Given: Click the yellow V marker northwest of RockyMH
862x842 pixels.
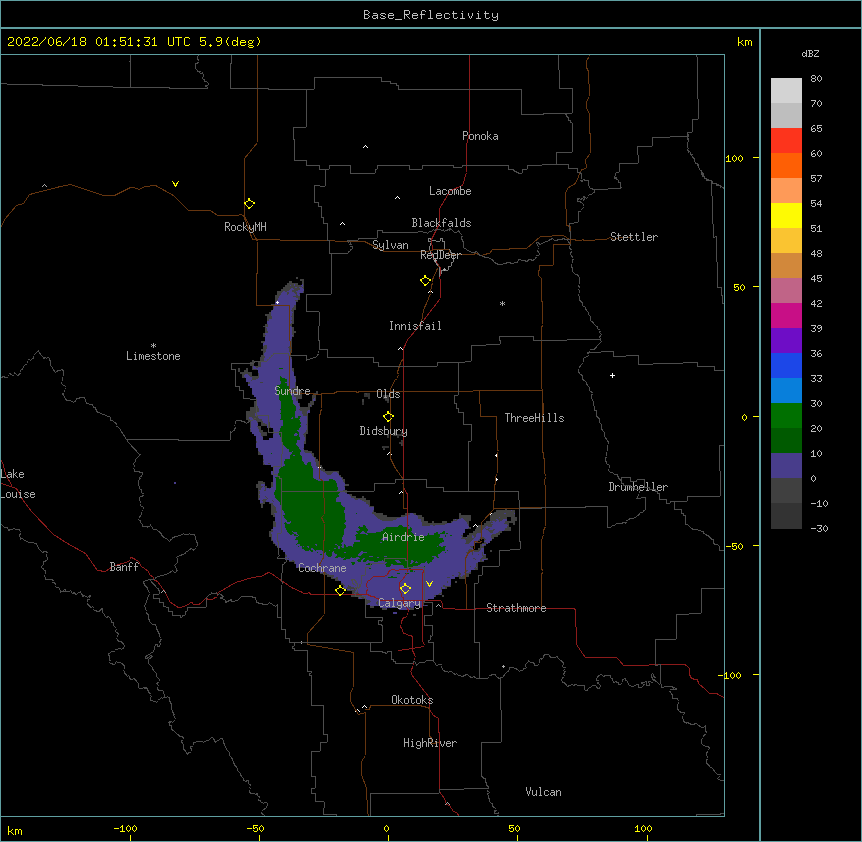Looking at the screenshot, I should [175, 184].
